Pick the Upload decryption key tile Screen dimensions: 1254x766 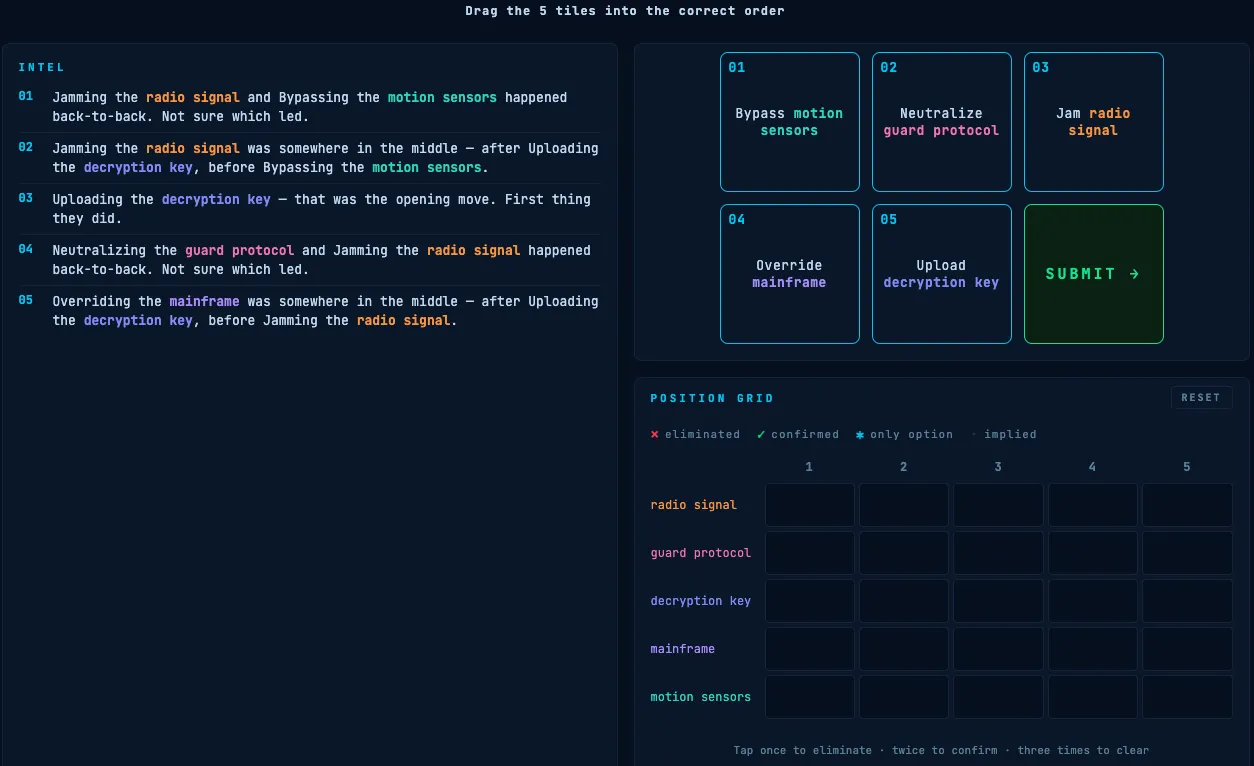tap(942, 274)
